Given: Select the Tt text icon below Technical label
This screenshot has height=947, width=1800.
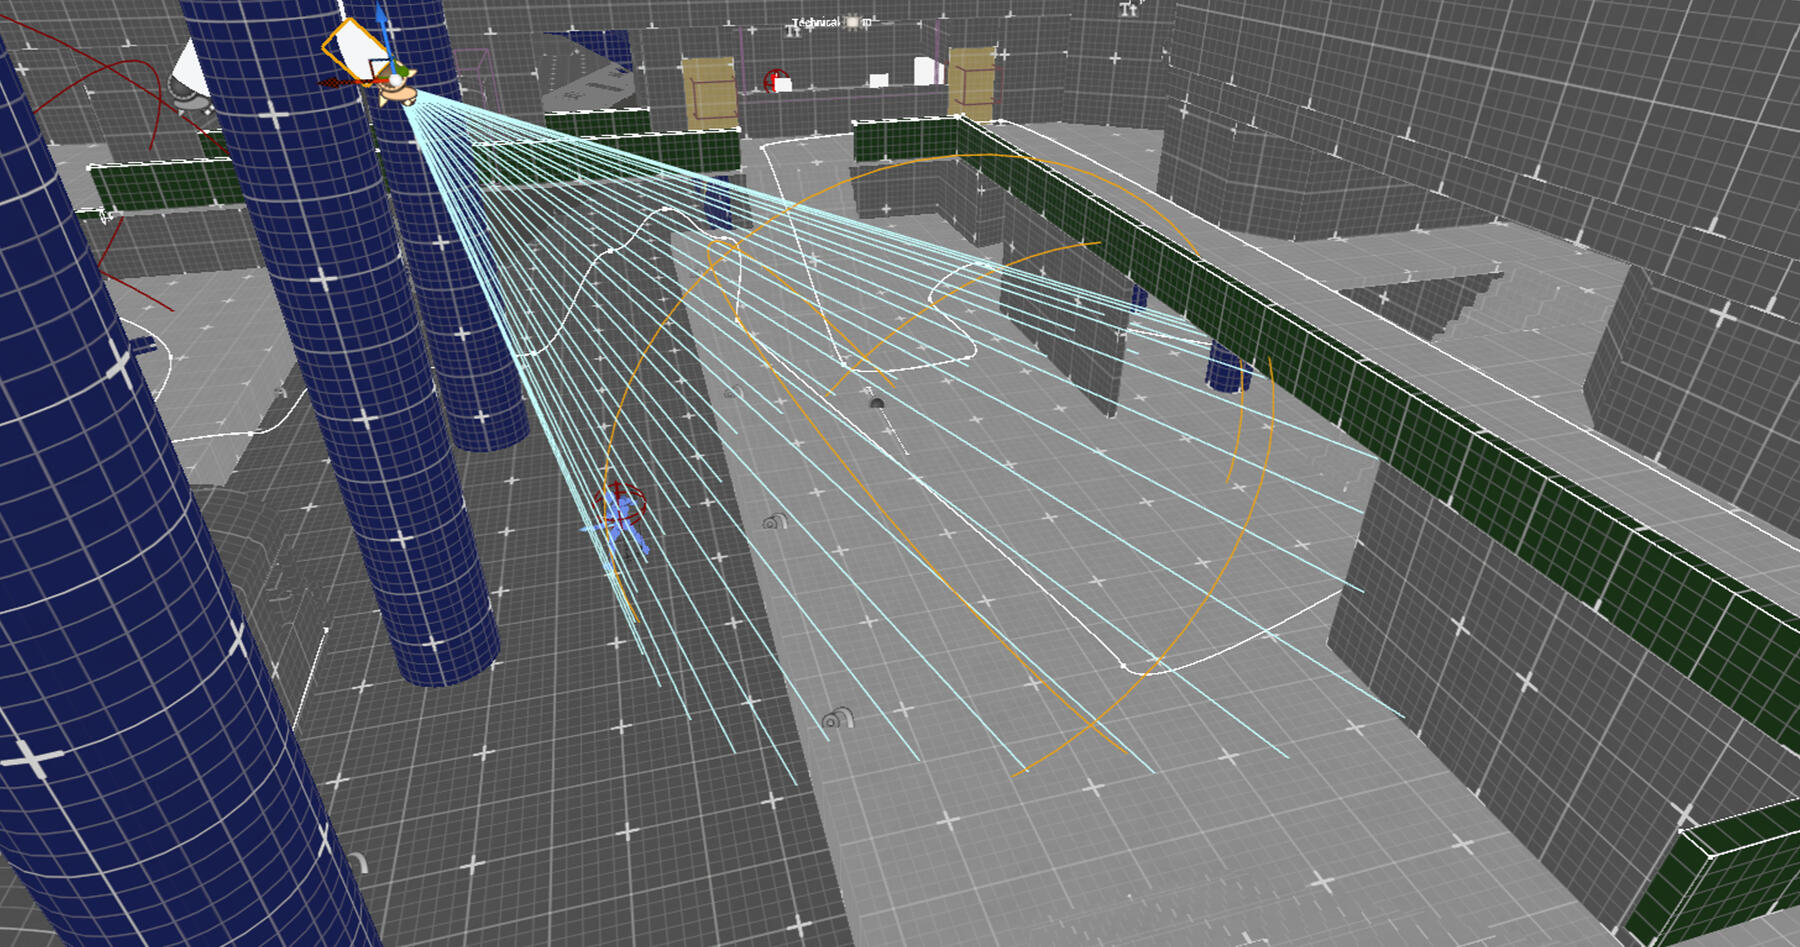Looking at the screenshot, I should (x=793, y=33).
